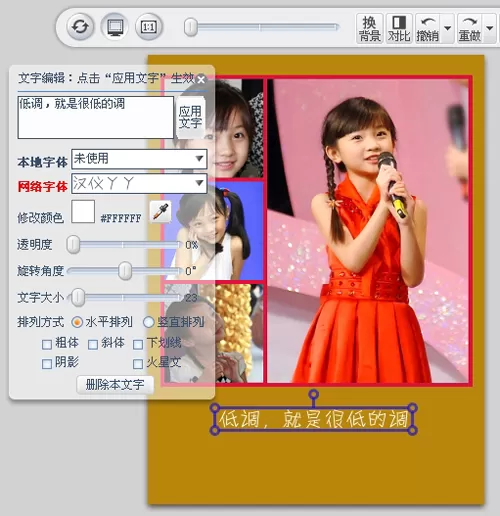Click the white color swatch for 修改颜色

pyautogui.click(x=83, y=211)
